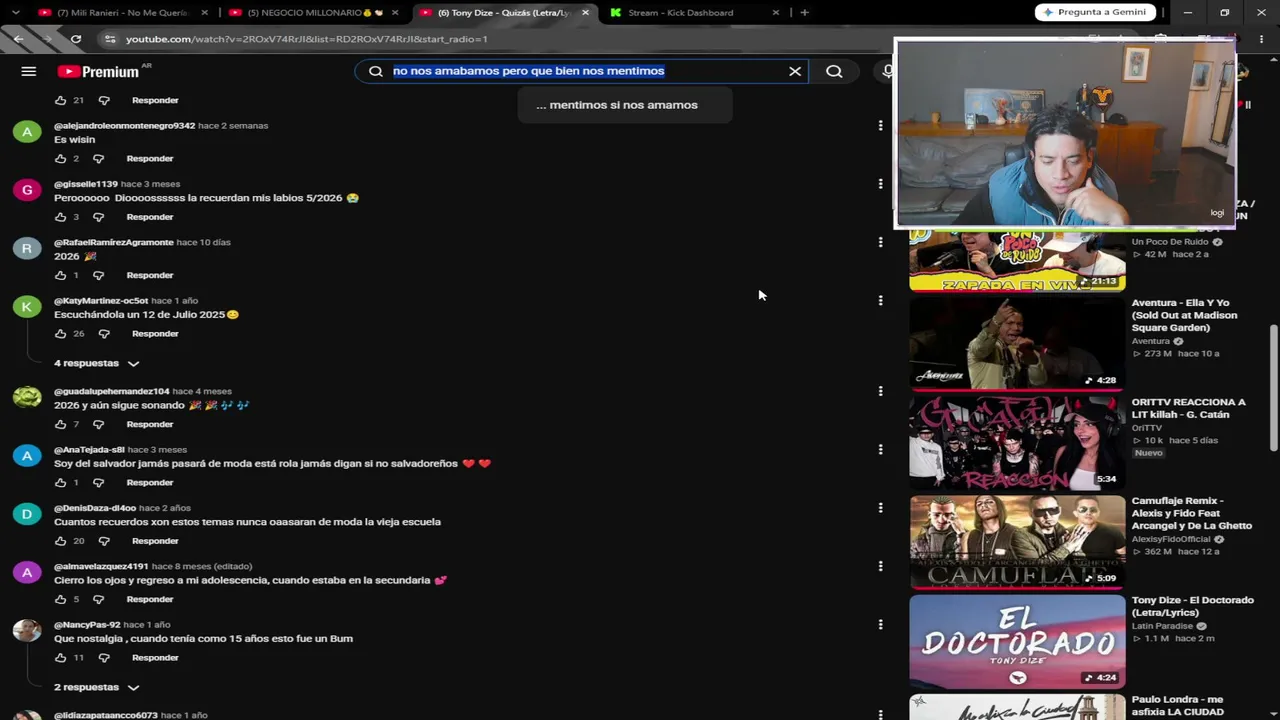The height and width of the screenshot is (720, 1280).
Task: Open the @DenisDaza-dl4oo channel link
Action: pos(95,508)
